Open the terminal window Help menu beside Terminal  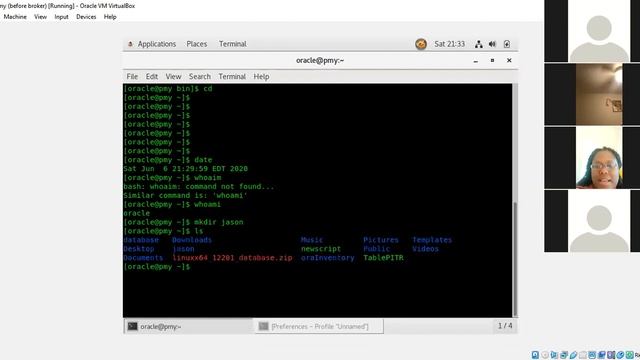(x=261, y=76)
